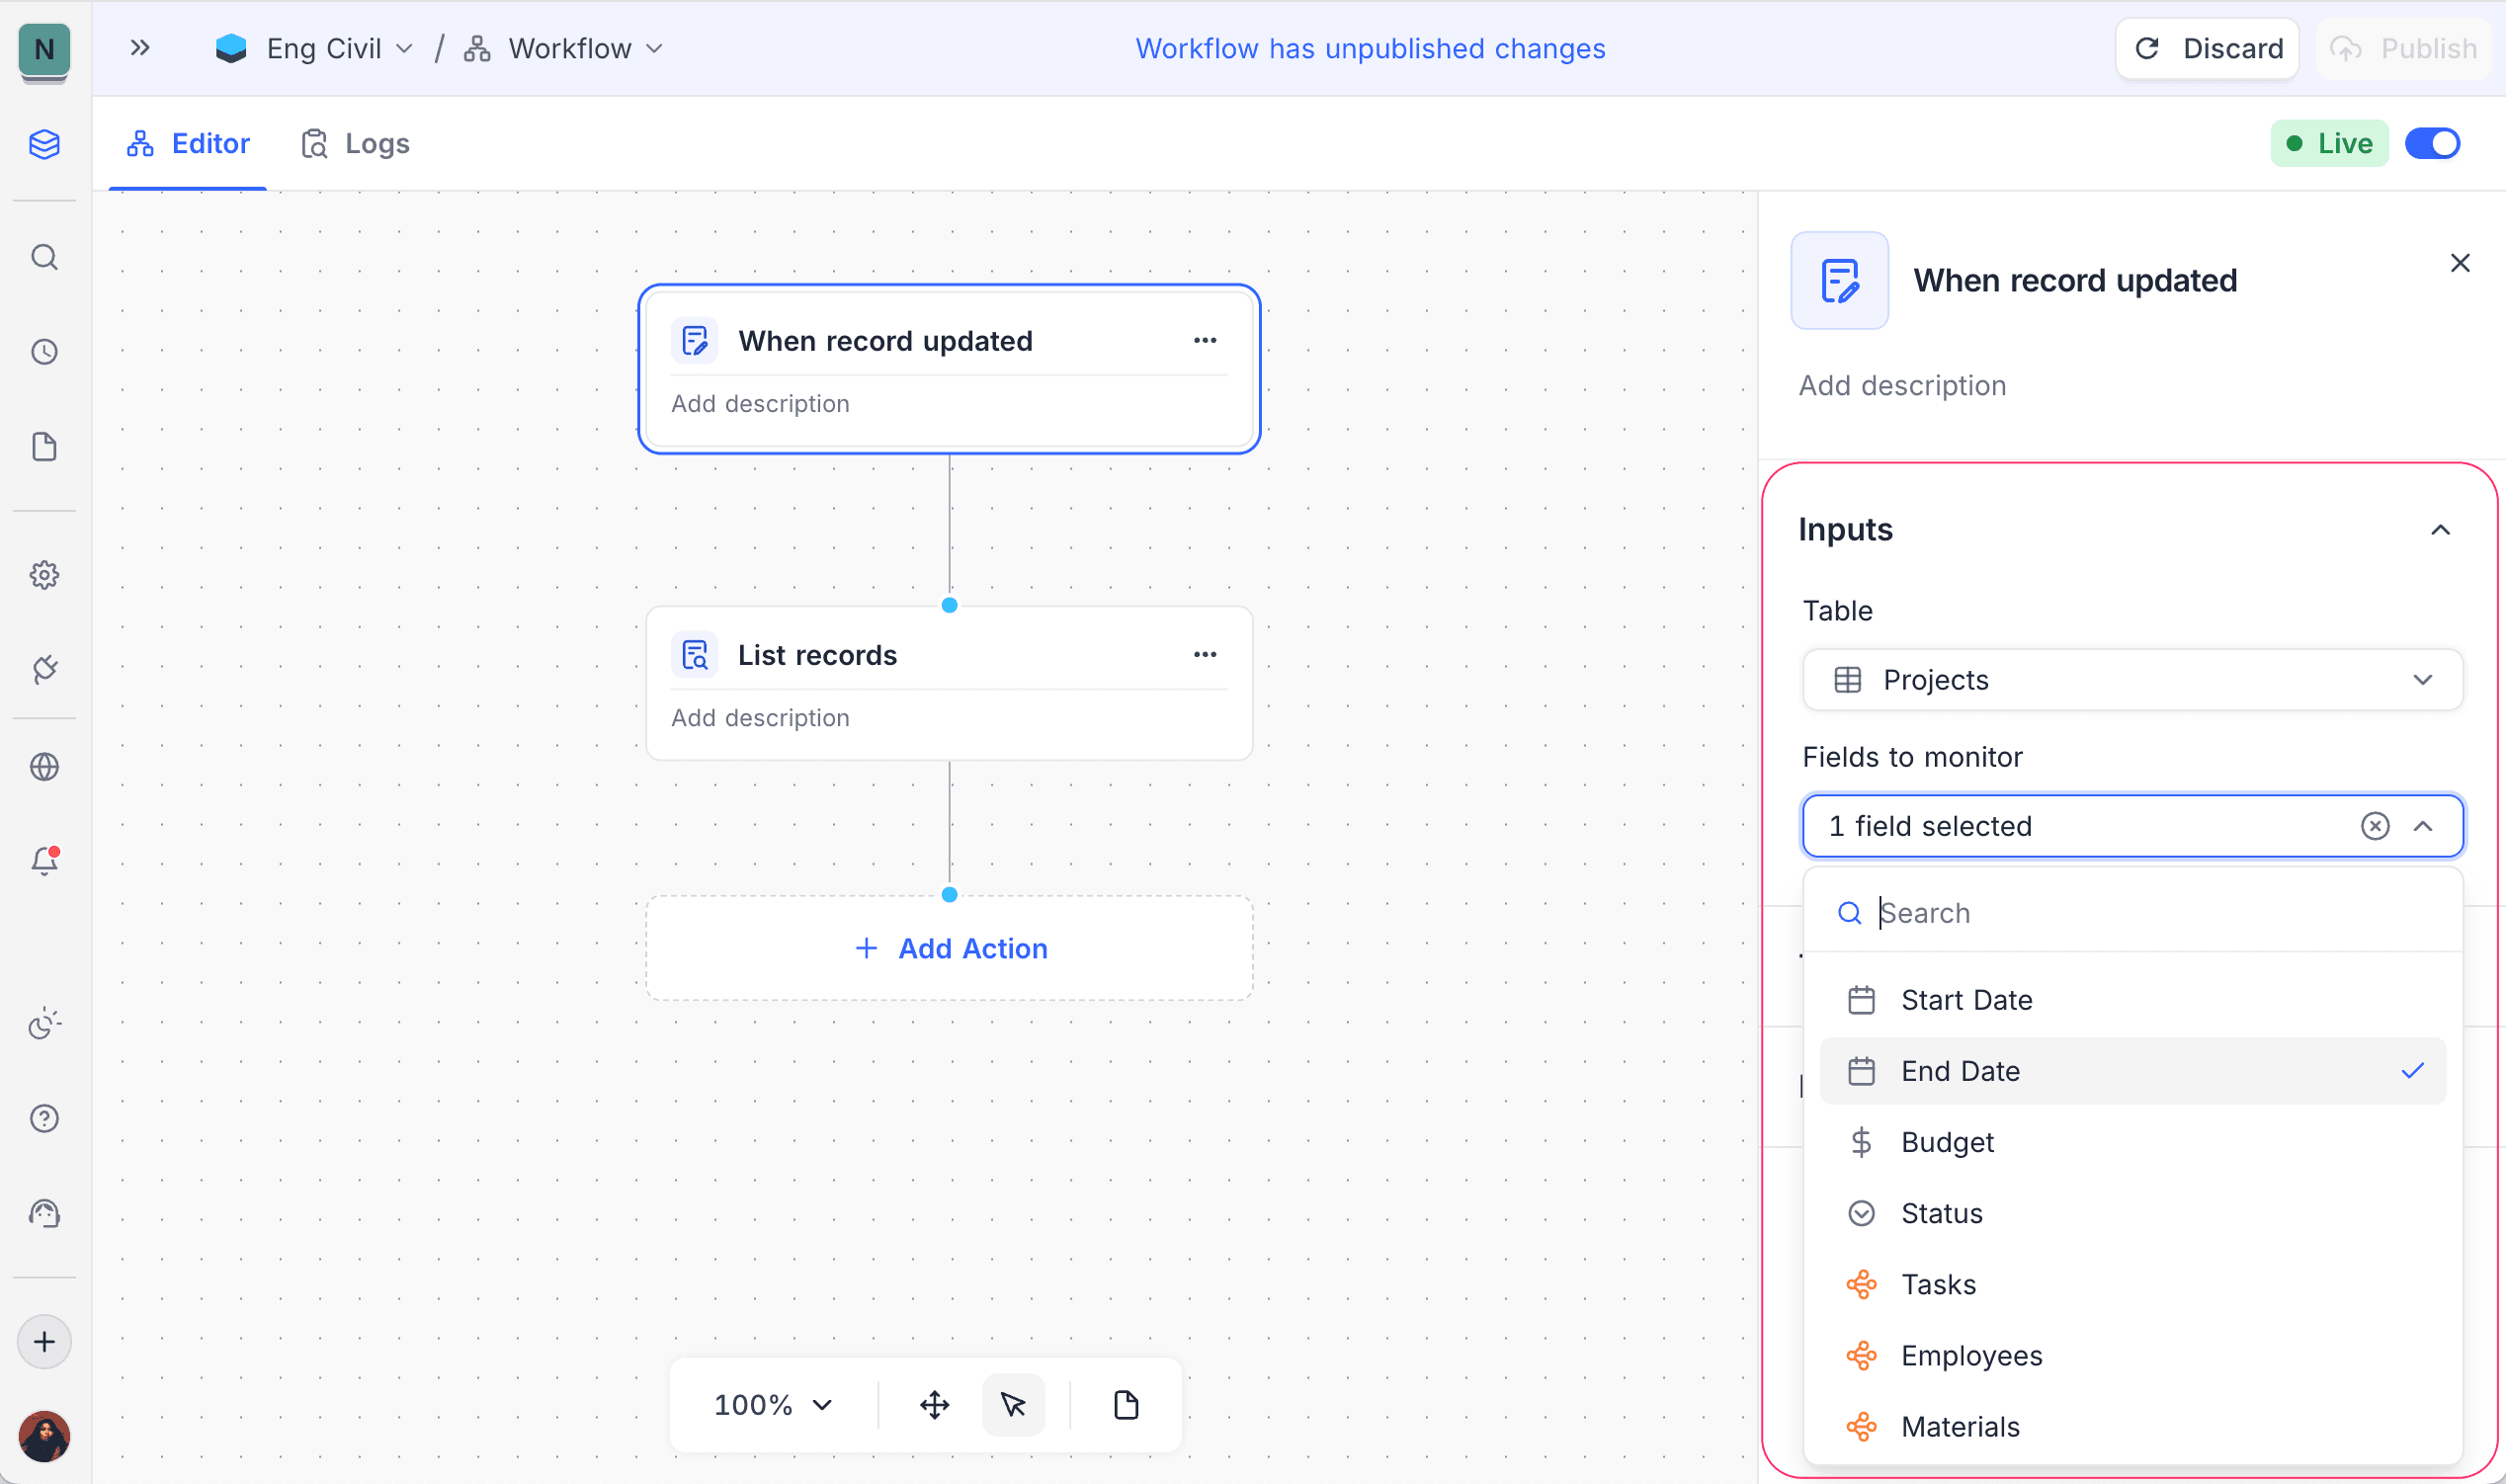Open the settings gear in sidebar
Viewport: 2506px width, 1484px height.
[44, 575]
